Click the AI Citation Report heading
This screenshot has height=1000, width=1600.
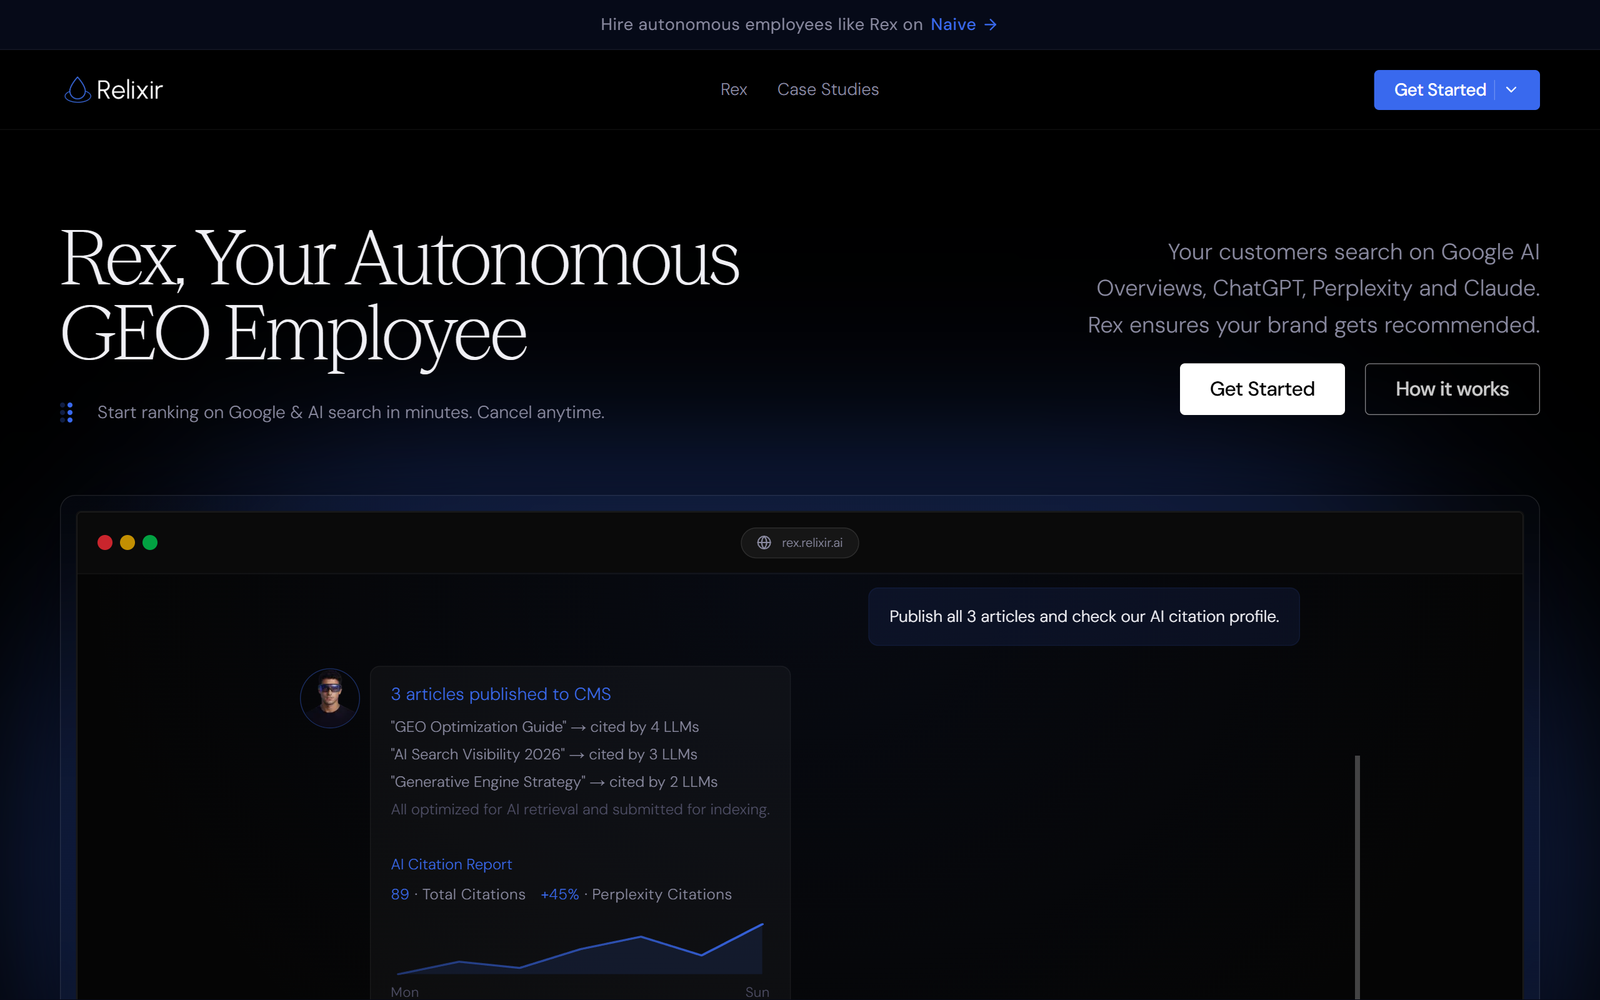click(451, 864)
